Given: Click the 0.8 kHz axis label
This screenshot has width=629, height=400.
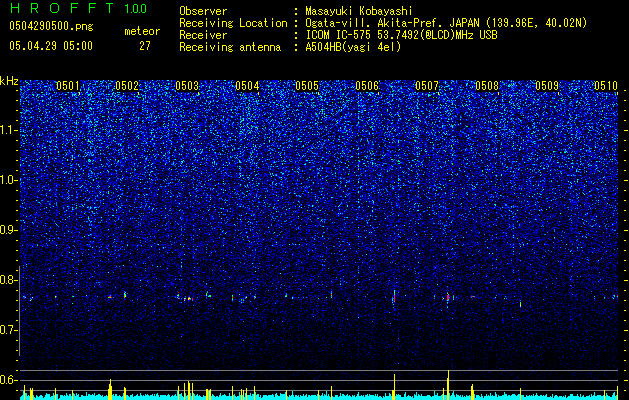Looking at the screenshot, I should click(x=9, y=280).
